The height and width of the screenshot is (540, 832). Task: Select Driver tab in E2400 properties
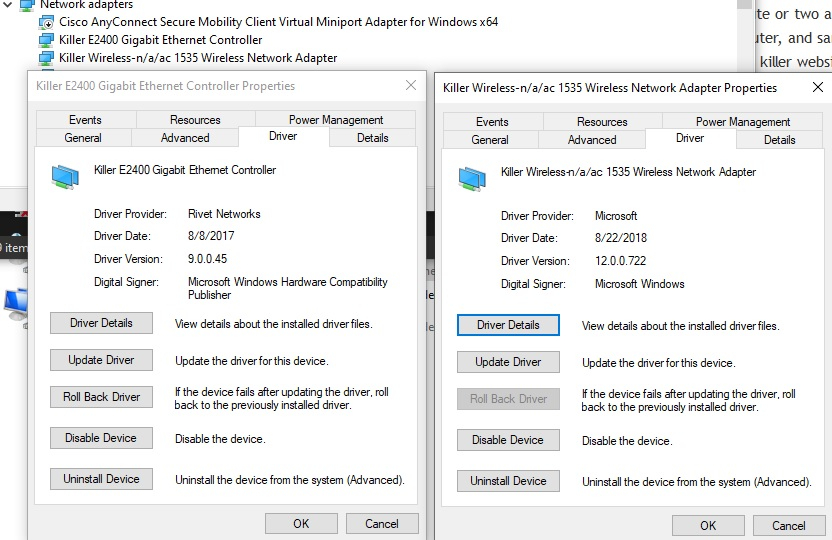(283, 136)
